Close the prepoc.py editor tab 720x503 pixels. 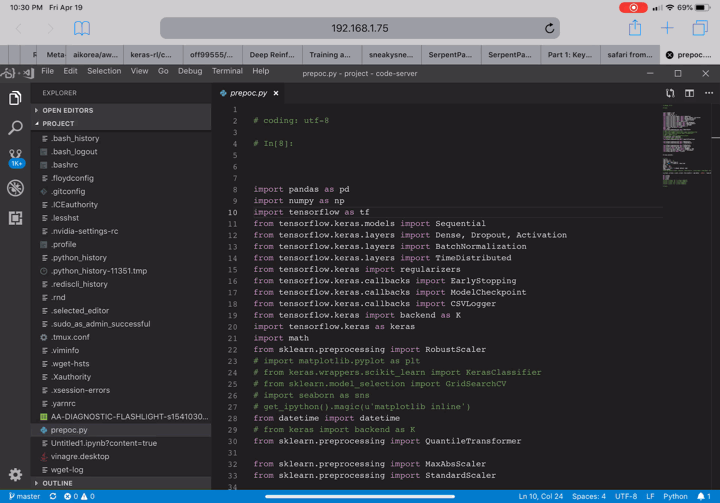pos(276,93)
